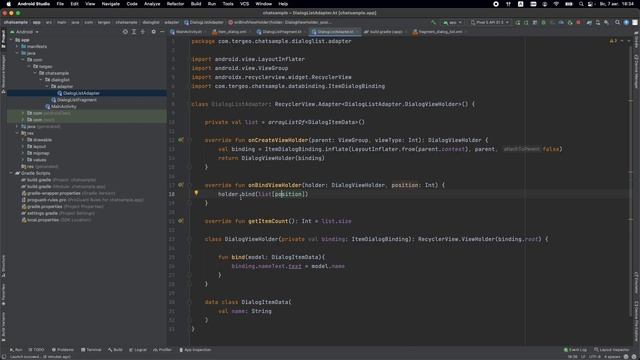Viewport: 640px width, 360px height.
Task: Switch to MainActivity.kt editor tab
Action: [187, 32]
